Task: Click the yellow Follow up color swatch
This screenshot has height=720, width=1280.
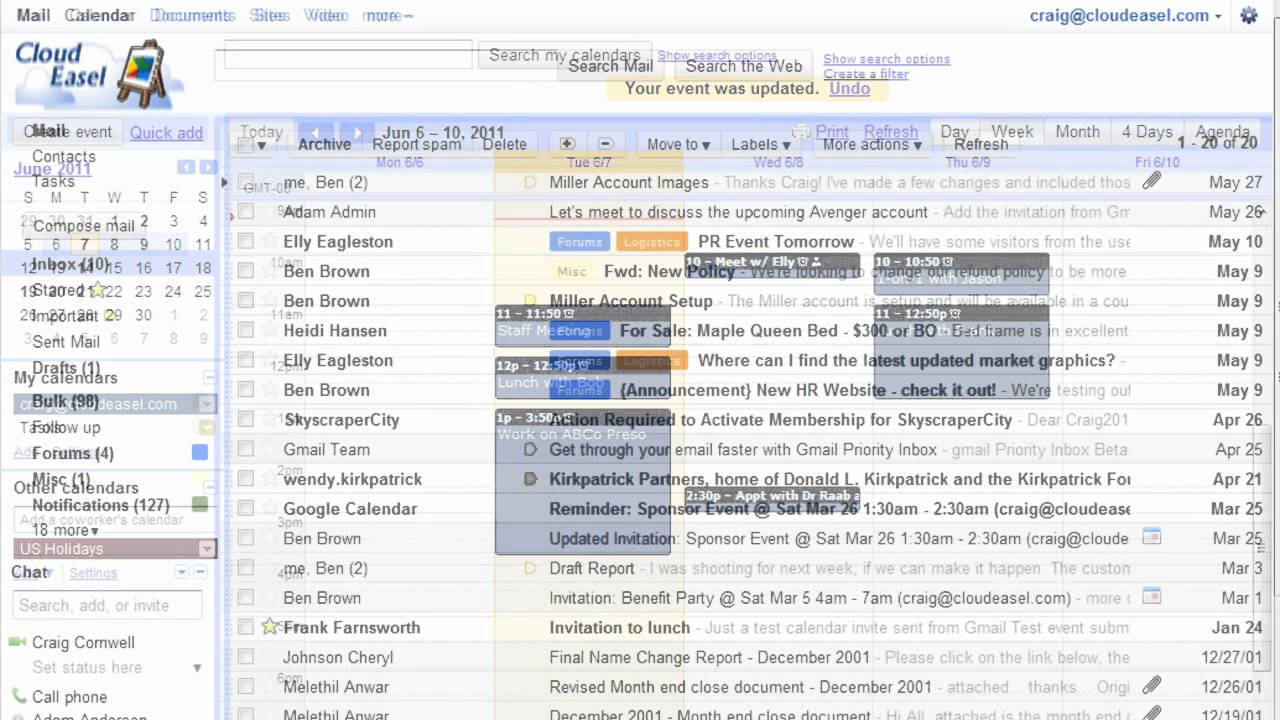Action: point(207,427)
